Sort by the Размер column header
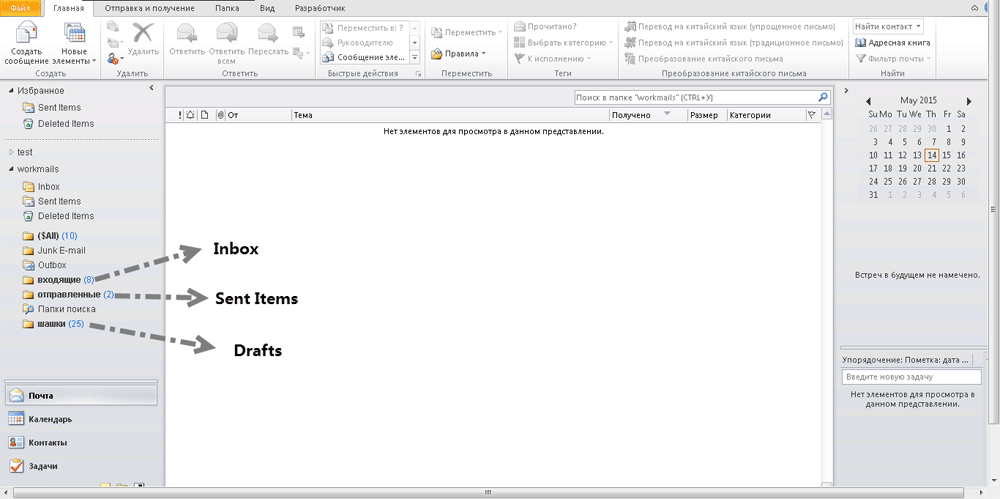1000x499 pixels. click(x=707, y=115)
